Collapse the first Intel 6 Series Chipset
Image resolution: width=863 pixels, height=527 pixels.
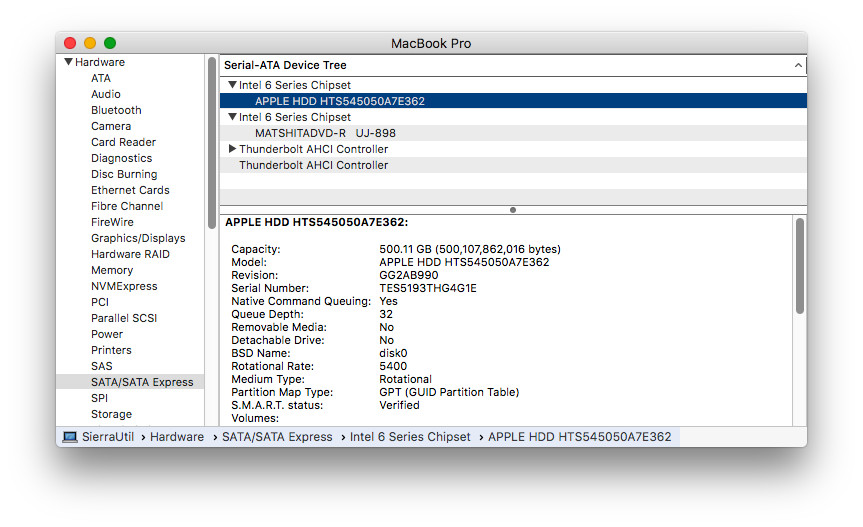[232, 85]
